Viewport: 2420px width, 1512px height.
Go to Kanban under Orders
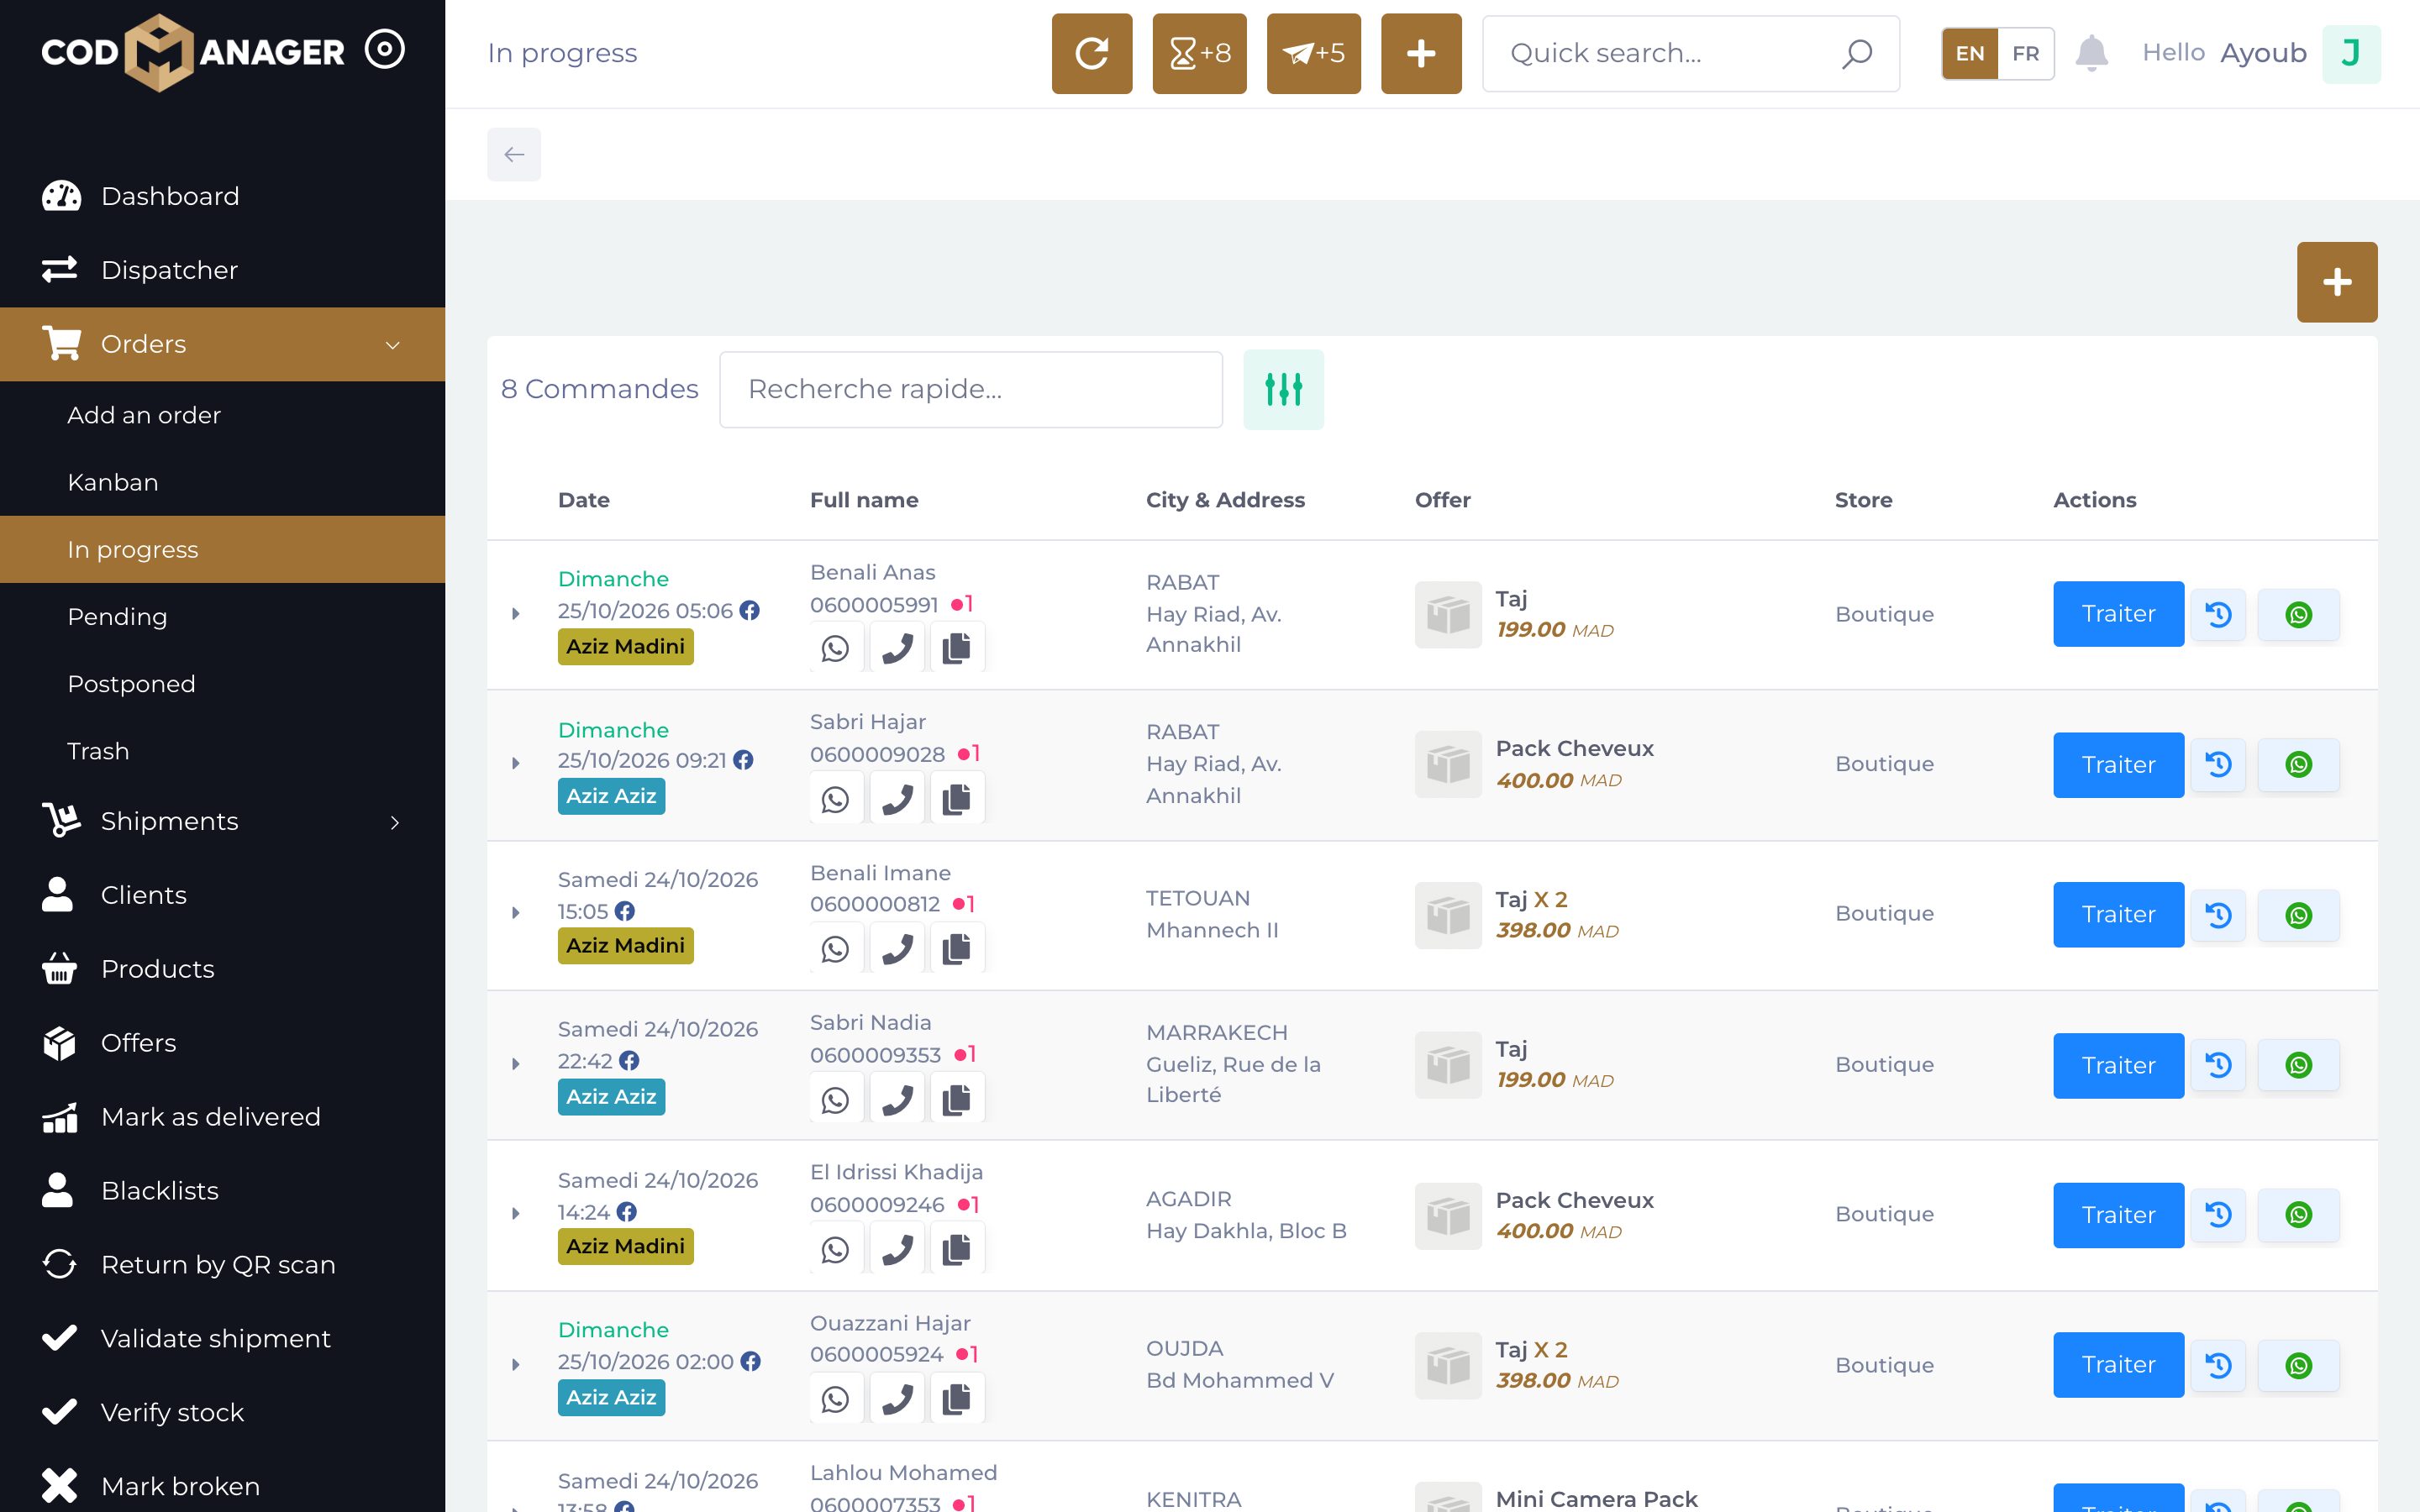coord(222,482)
